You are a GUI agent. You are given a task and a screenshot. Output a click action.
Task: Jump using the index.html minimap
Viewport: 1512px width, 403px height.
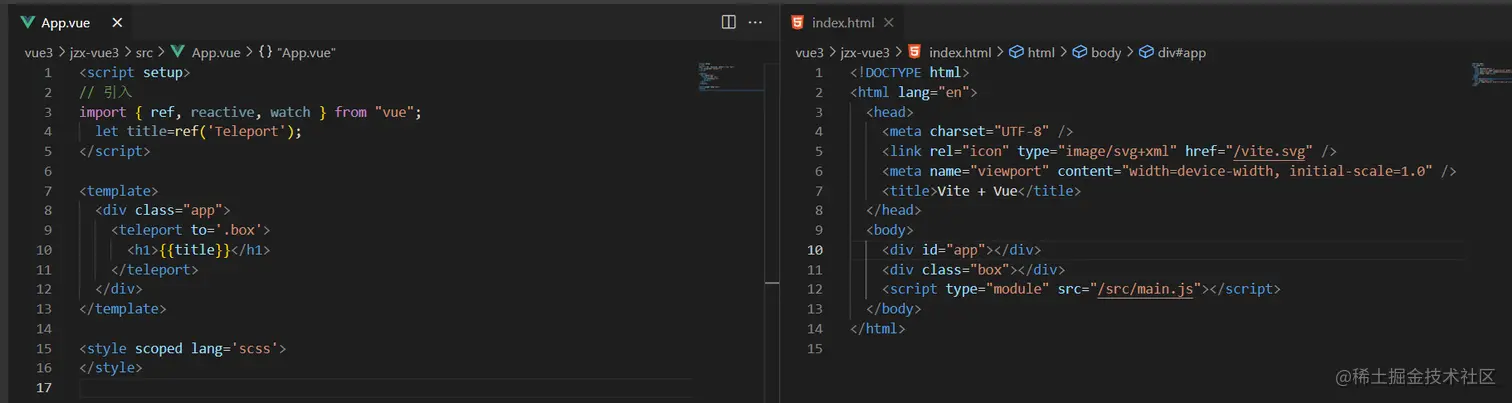click(1490, 75)
